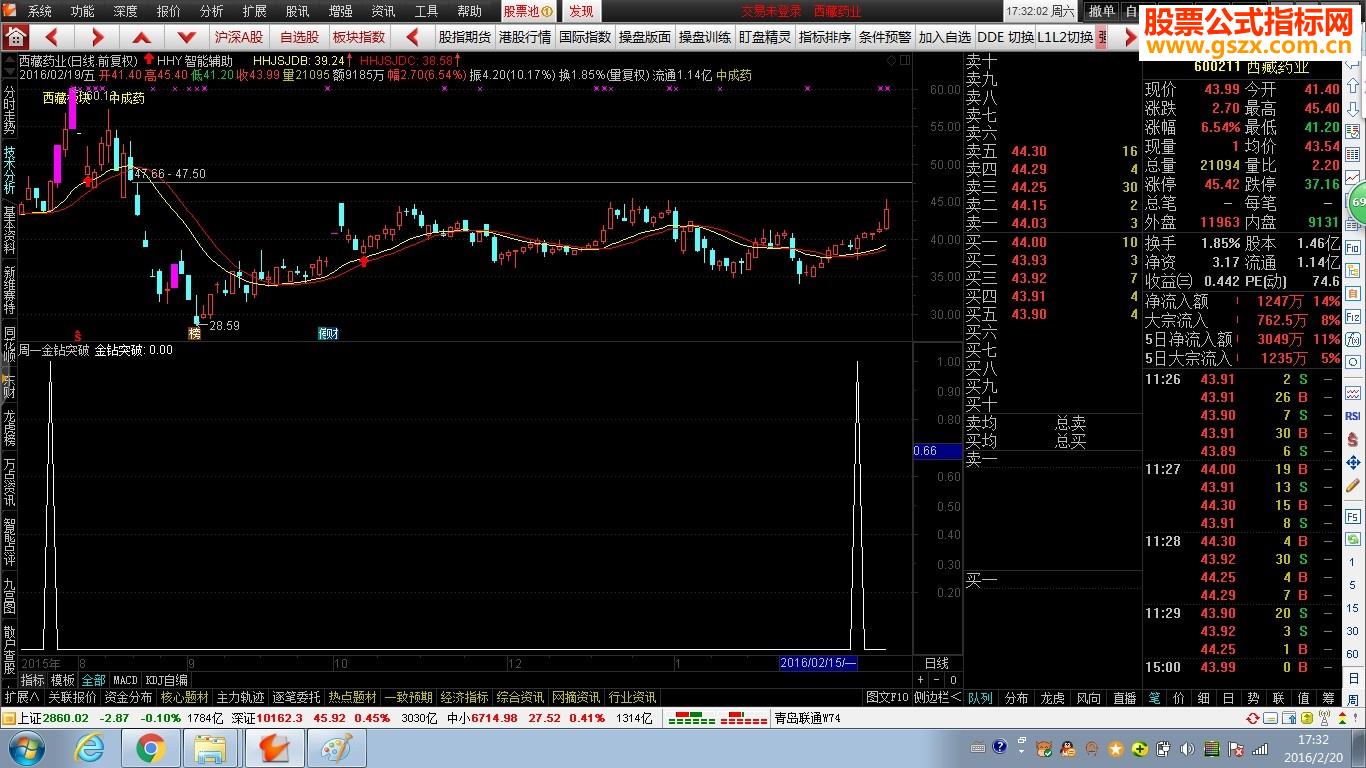Click the red forward arrow in the toolbar
Screen dimensions: 1366x768
pyautogui.click(x=97, y=37)
